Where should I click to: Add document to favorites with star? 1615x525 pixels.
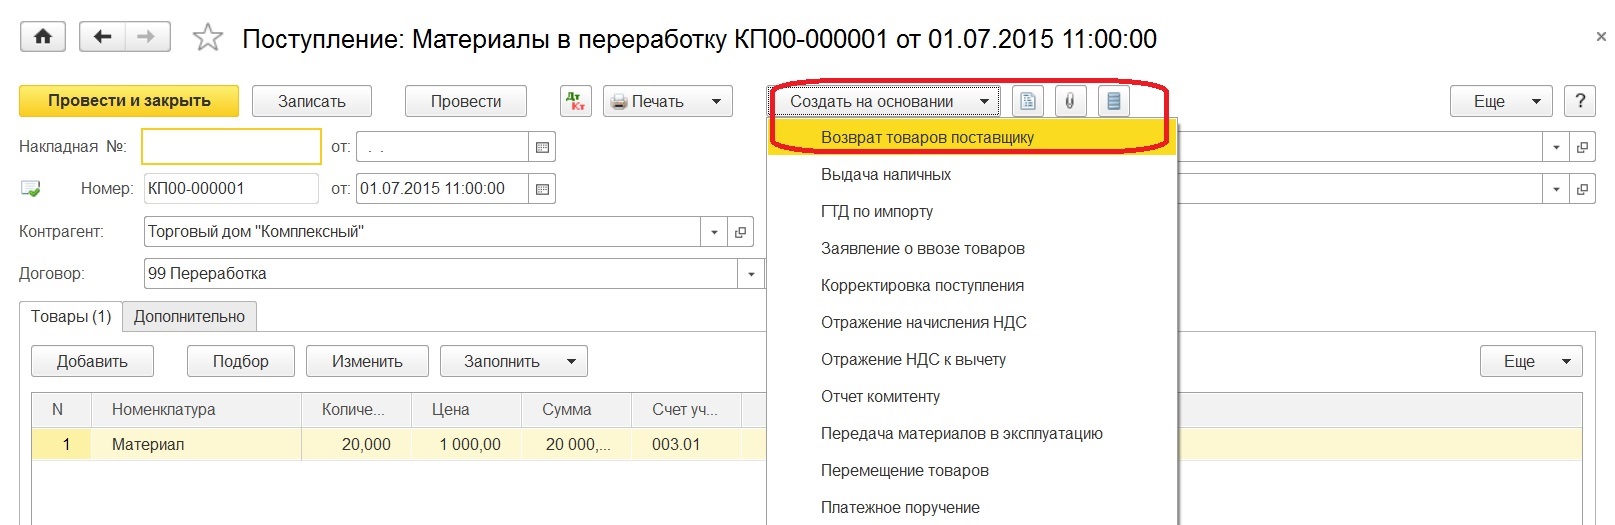[x=207, y=38]
